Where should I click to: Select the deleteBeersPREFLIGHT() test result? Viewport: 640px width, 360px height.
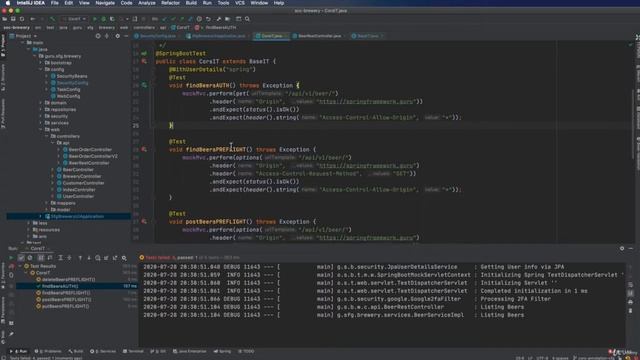coord(68,280)
